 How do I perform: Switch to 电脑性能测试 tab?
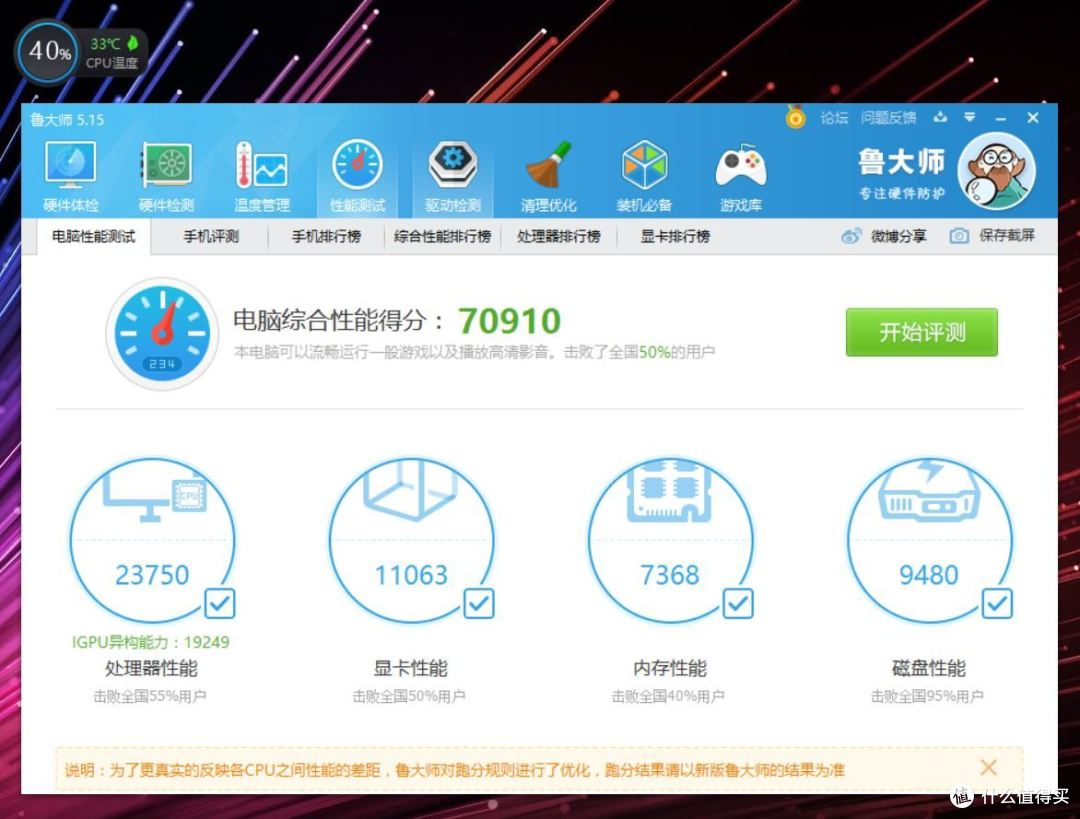(x=94, y=237)
